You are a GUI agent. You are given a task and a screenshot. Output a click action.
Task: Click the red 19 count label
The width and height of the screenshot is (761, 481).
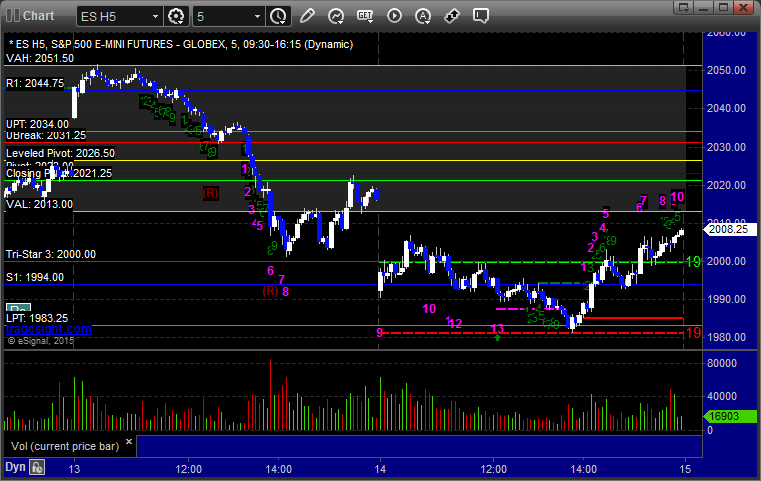click(x=693, y=333)
